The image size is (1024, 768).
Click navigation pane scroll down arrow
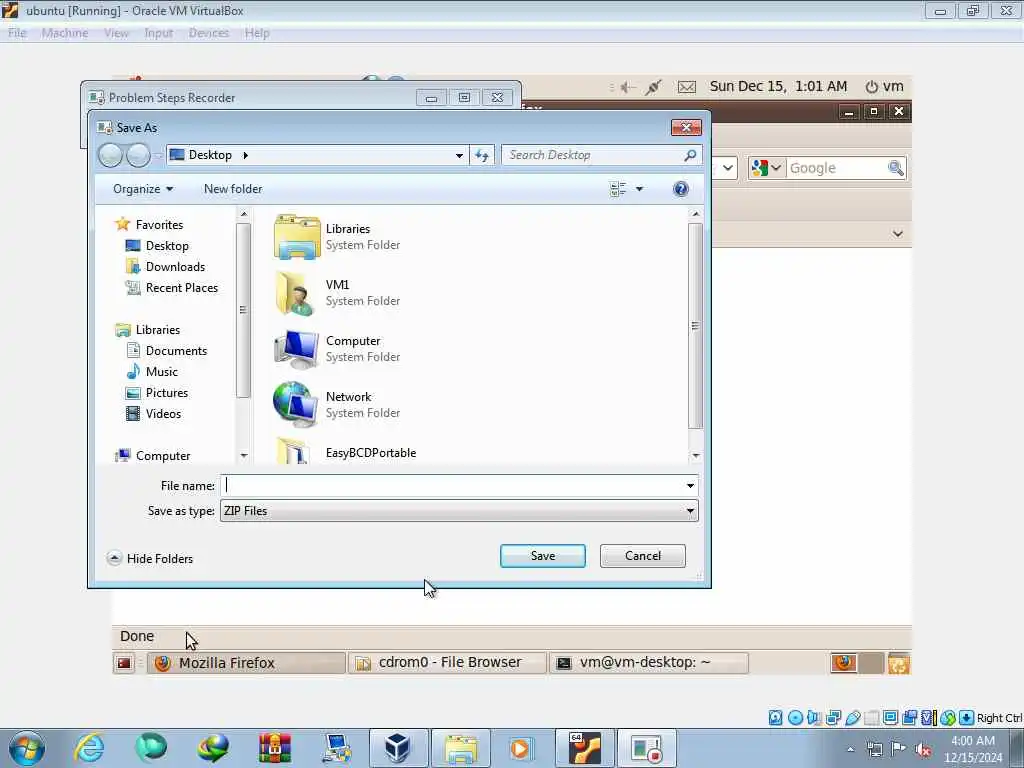[x=244, y=455]
